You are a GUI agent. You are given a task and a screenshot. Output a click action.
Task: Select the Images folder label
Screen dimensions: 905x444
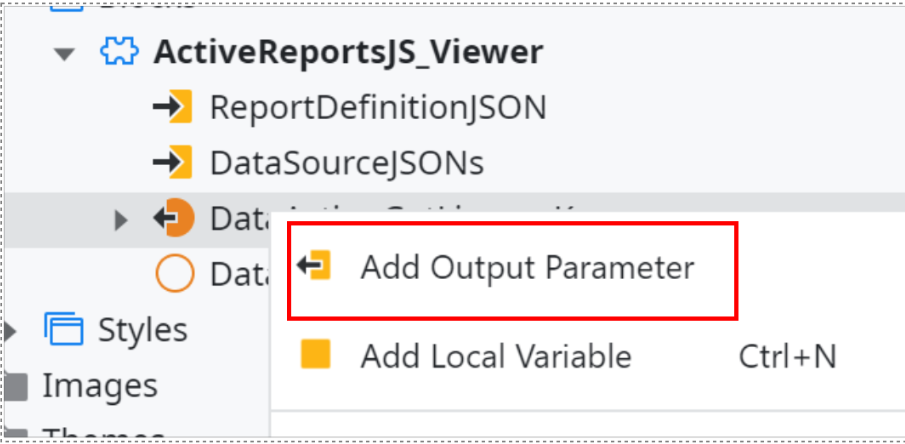[x=100, y=385]
